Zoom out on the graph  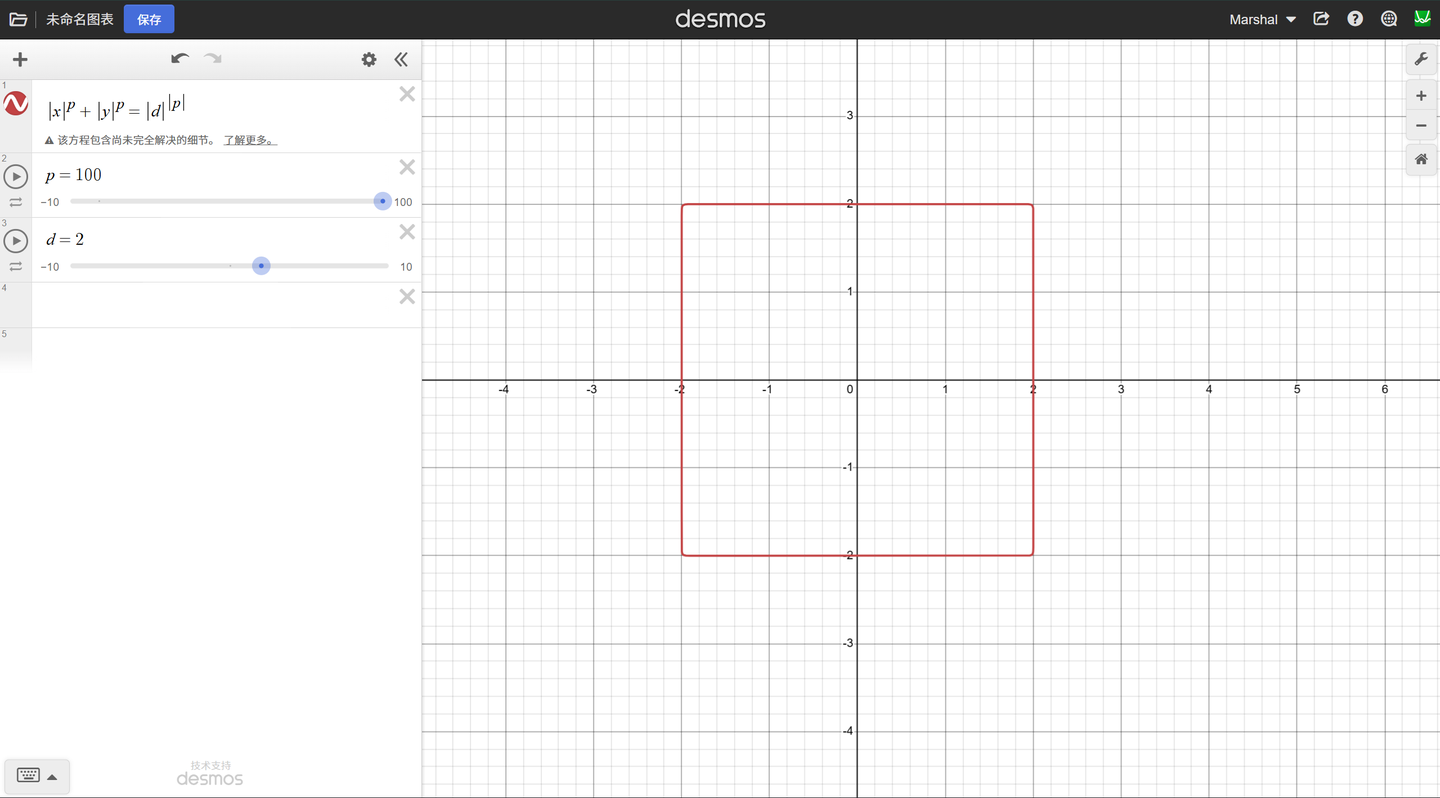tap(1421, 126)
